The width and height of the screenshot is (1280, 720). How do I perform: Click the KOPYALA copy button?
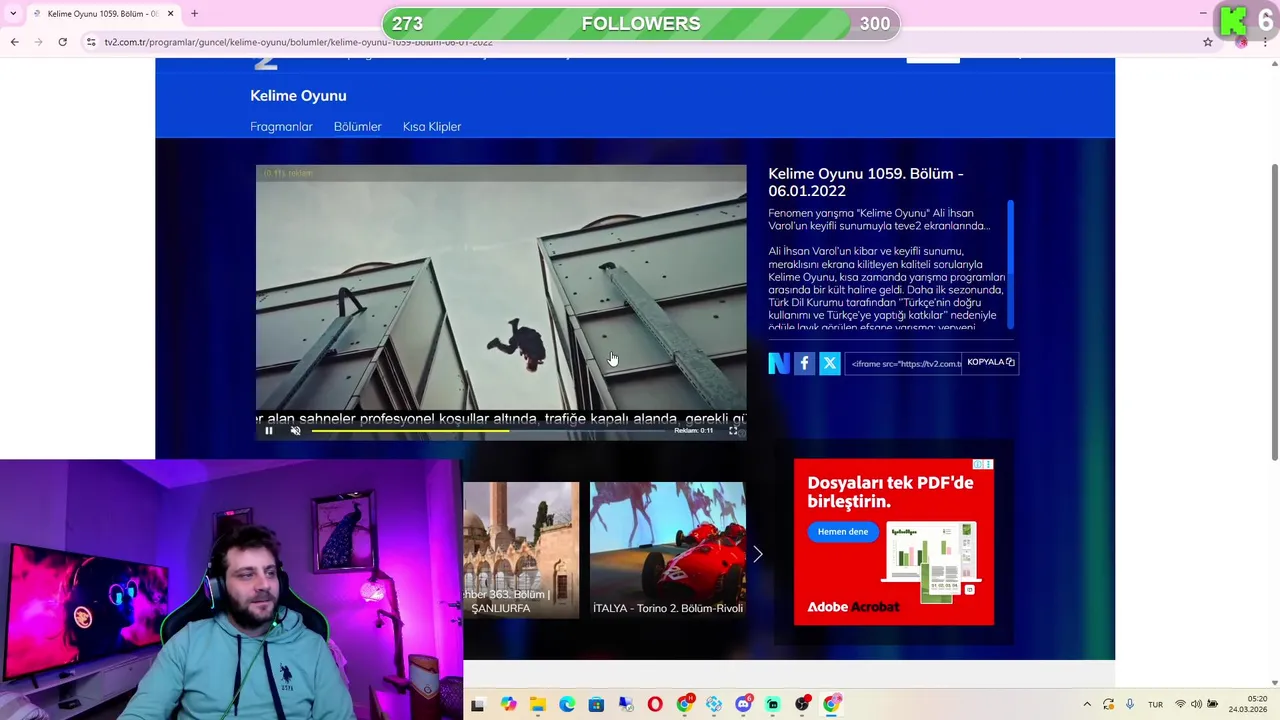[990, 362]
